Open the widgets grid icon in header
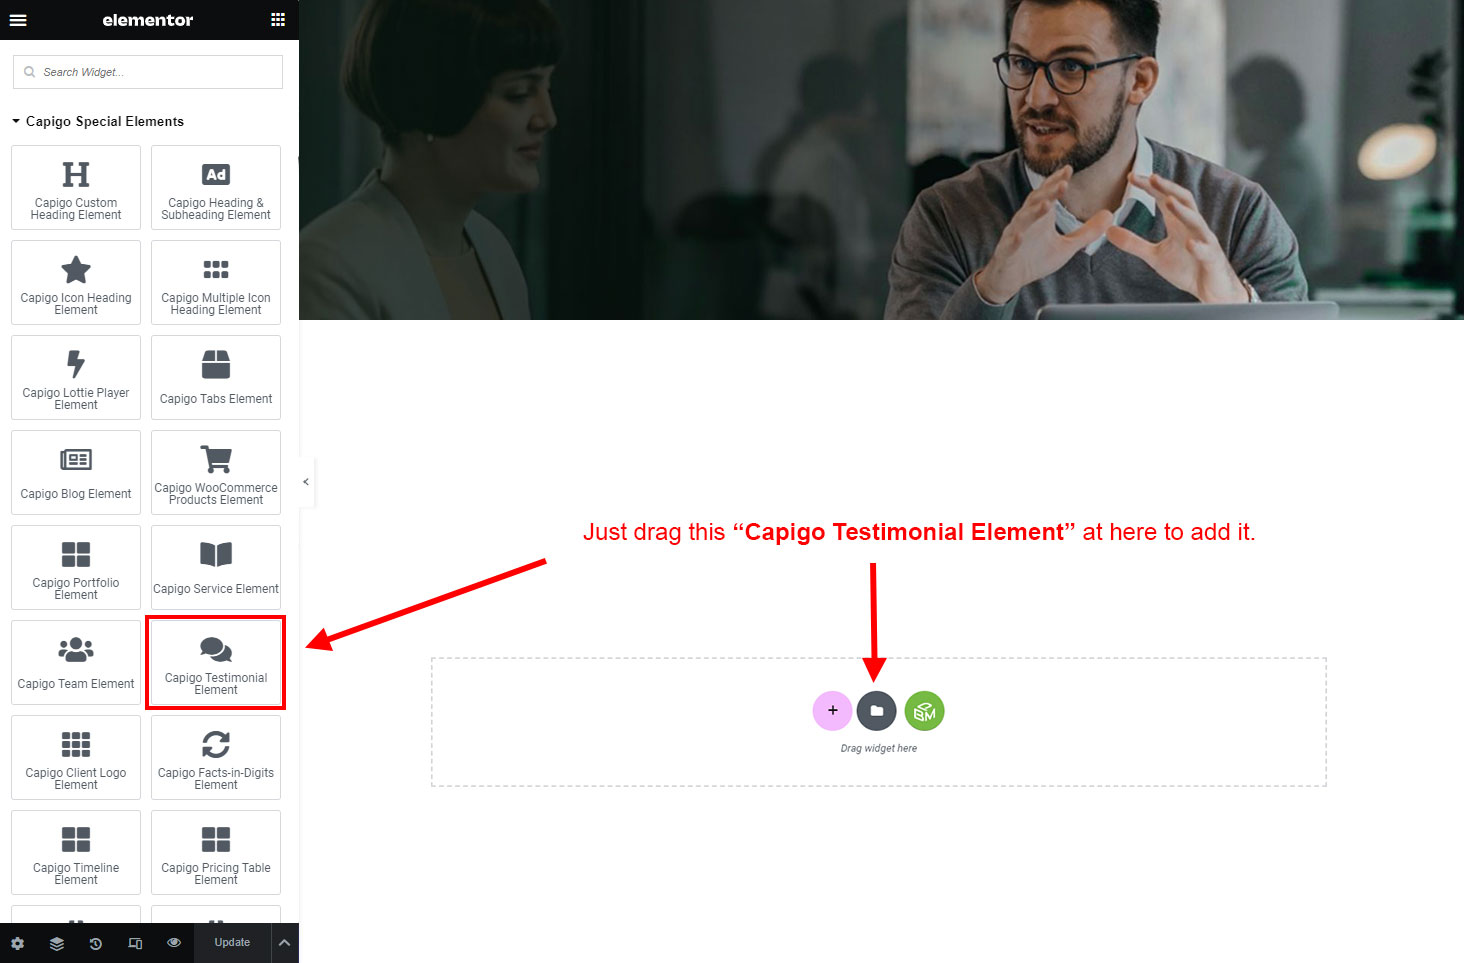1464x963 pixels. click(x=278, y=20)
